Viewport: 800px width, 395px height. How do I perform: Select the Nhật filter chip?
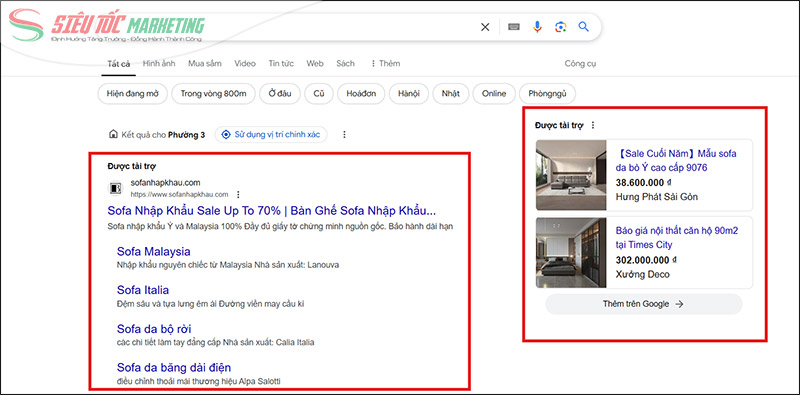(451, 94)
